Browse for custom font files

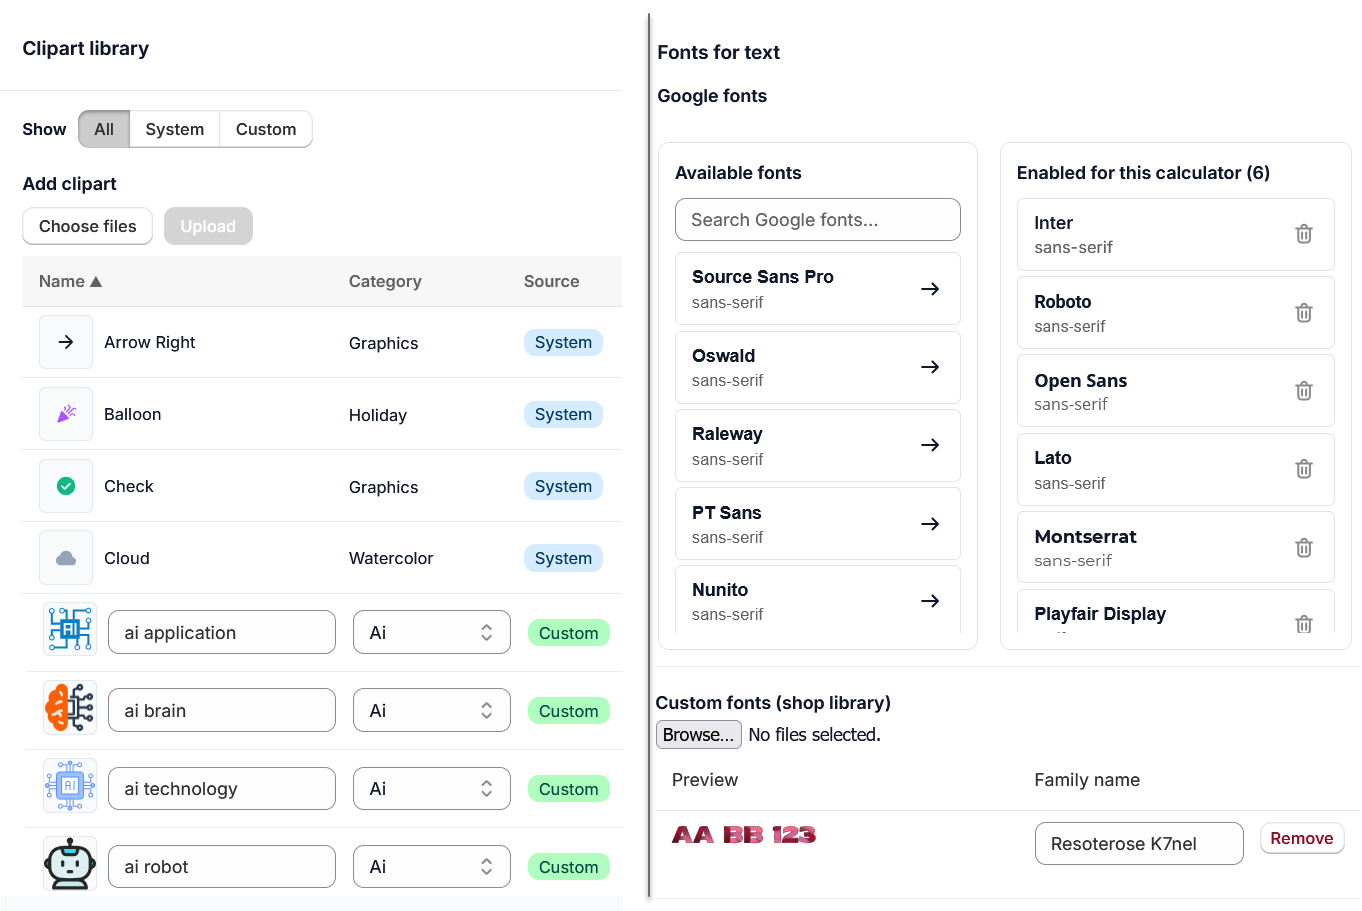[x=699, y=734]
